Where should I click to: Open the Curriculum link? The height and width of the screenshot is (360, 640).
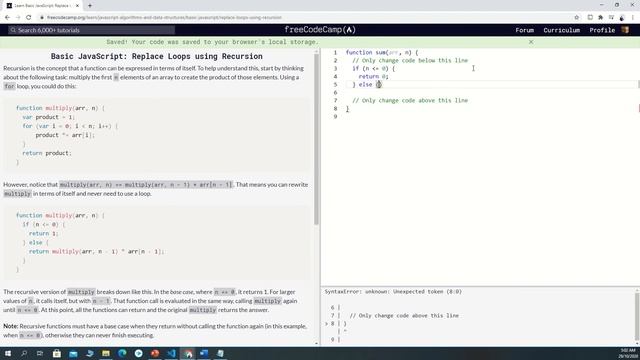[x=561, y=30]
